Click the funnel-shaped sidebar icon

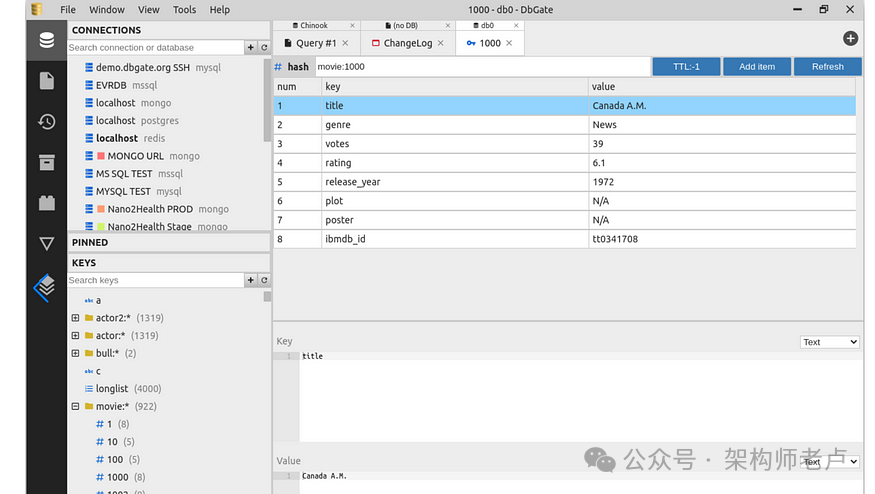click(46, 243)
